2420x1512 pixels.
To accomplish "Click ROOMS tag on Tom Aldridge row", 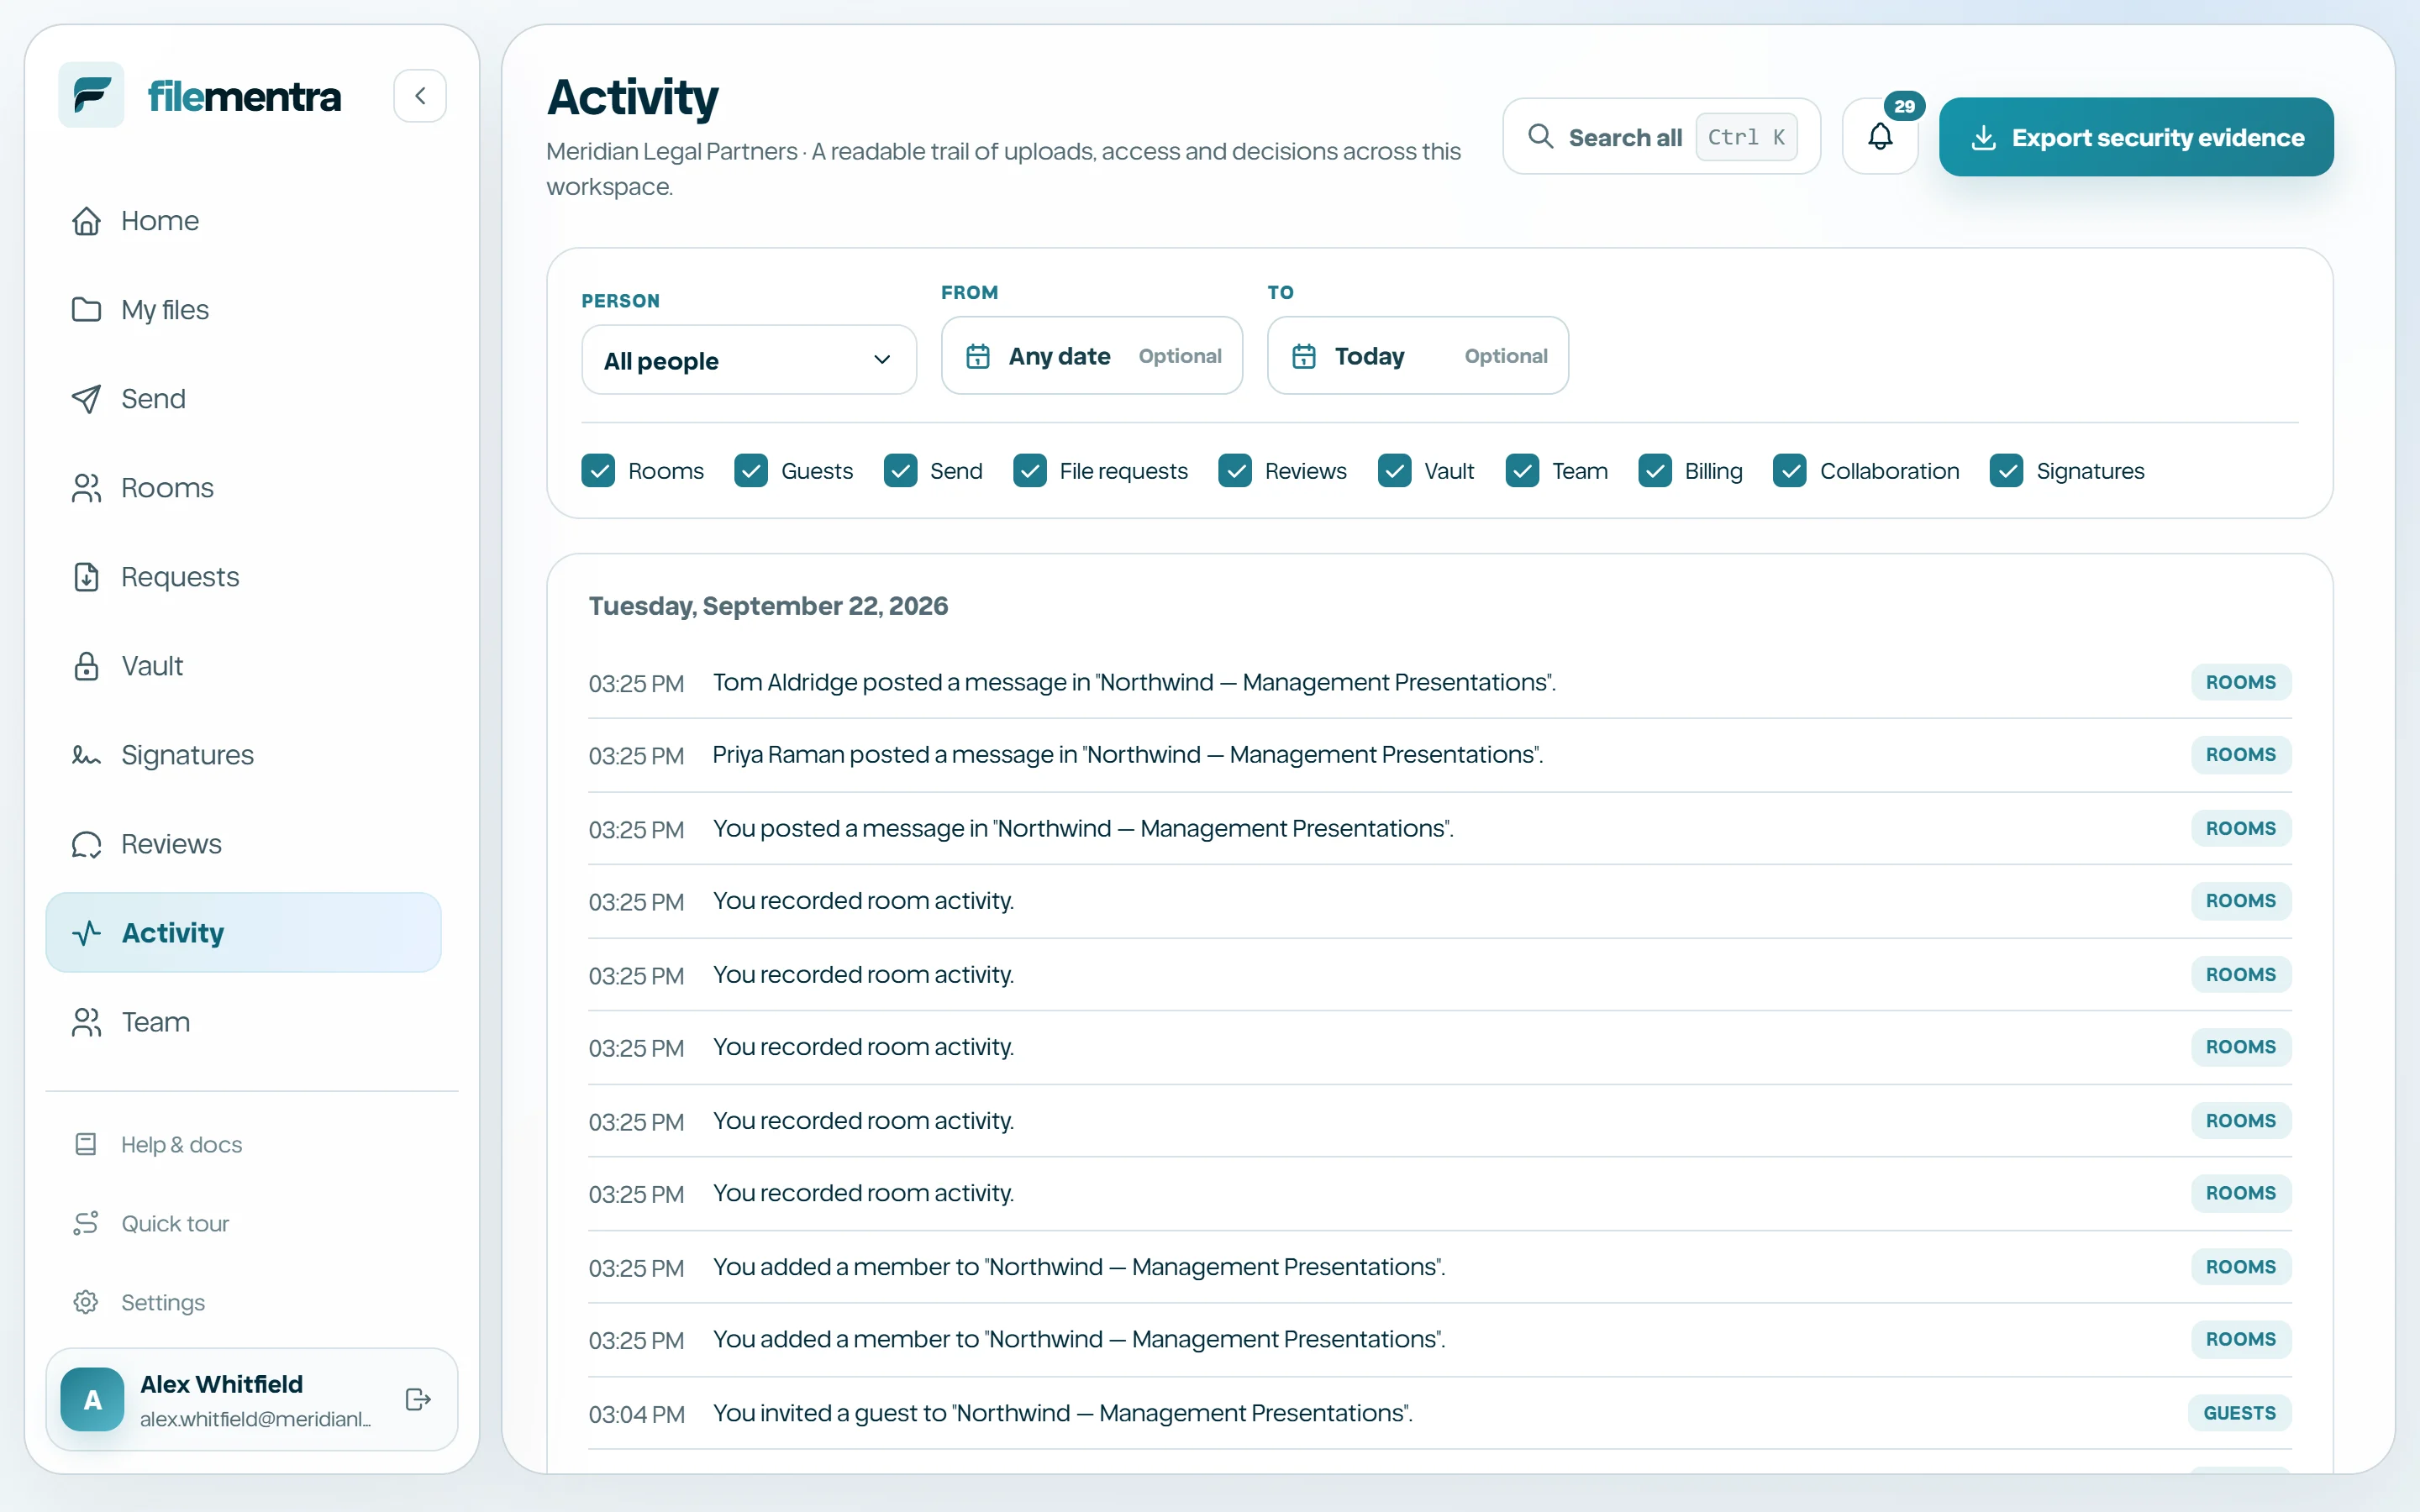I will (2240, 682).
